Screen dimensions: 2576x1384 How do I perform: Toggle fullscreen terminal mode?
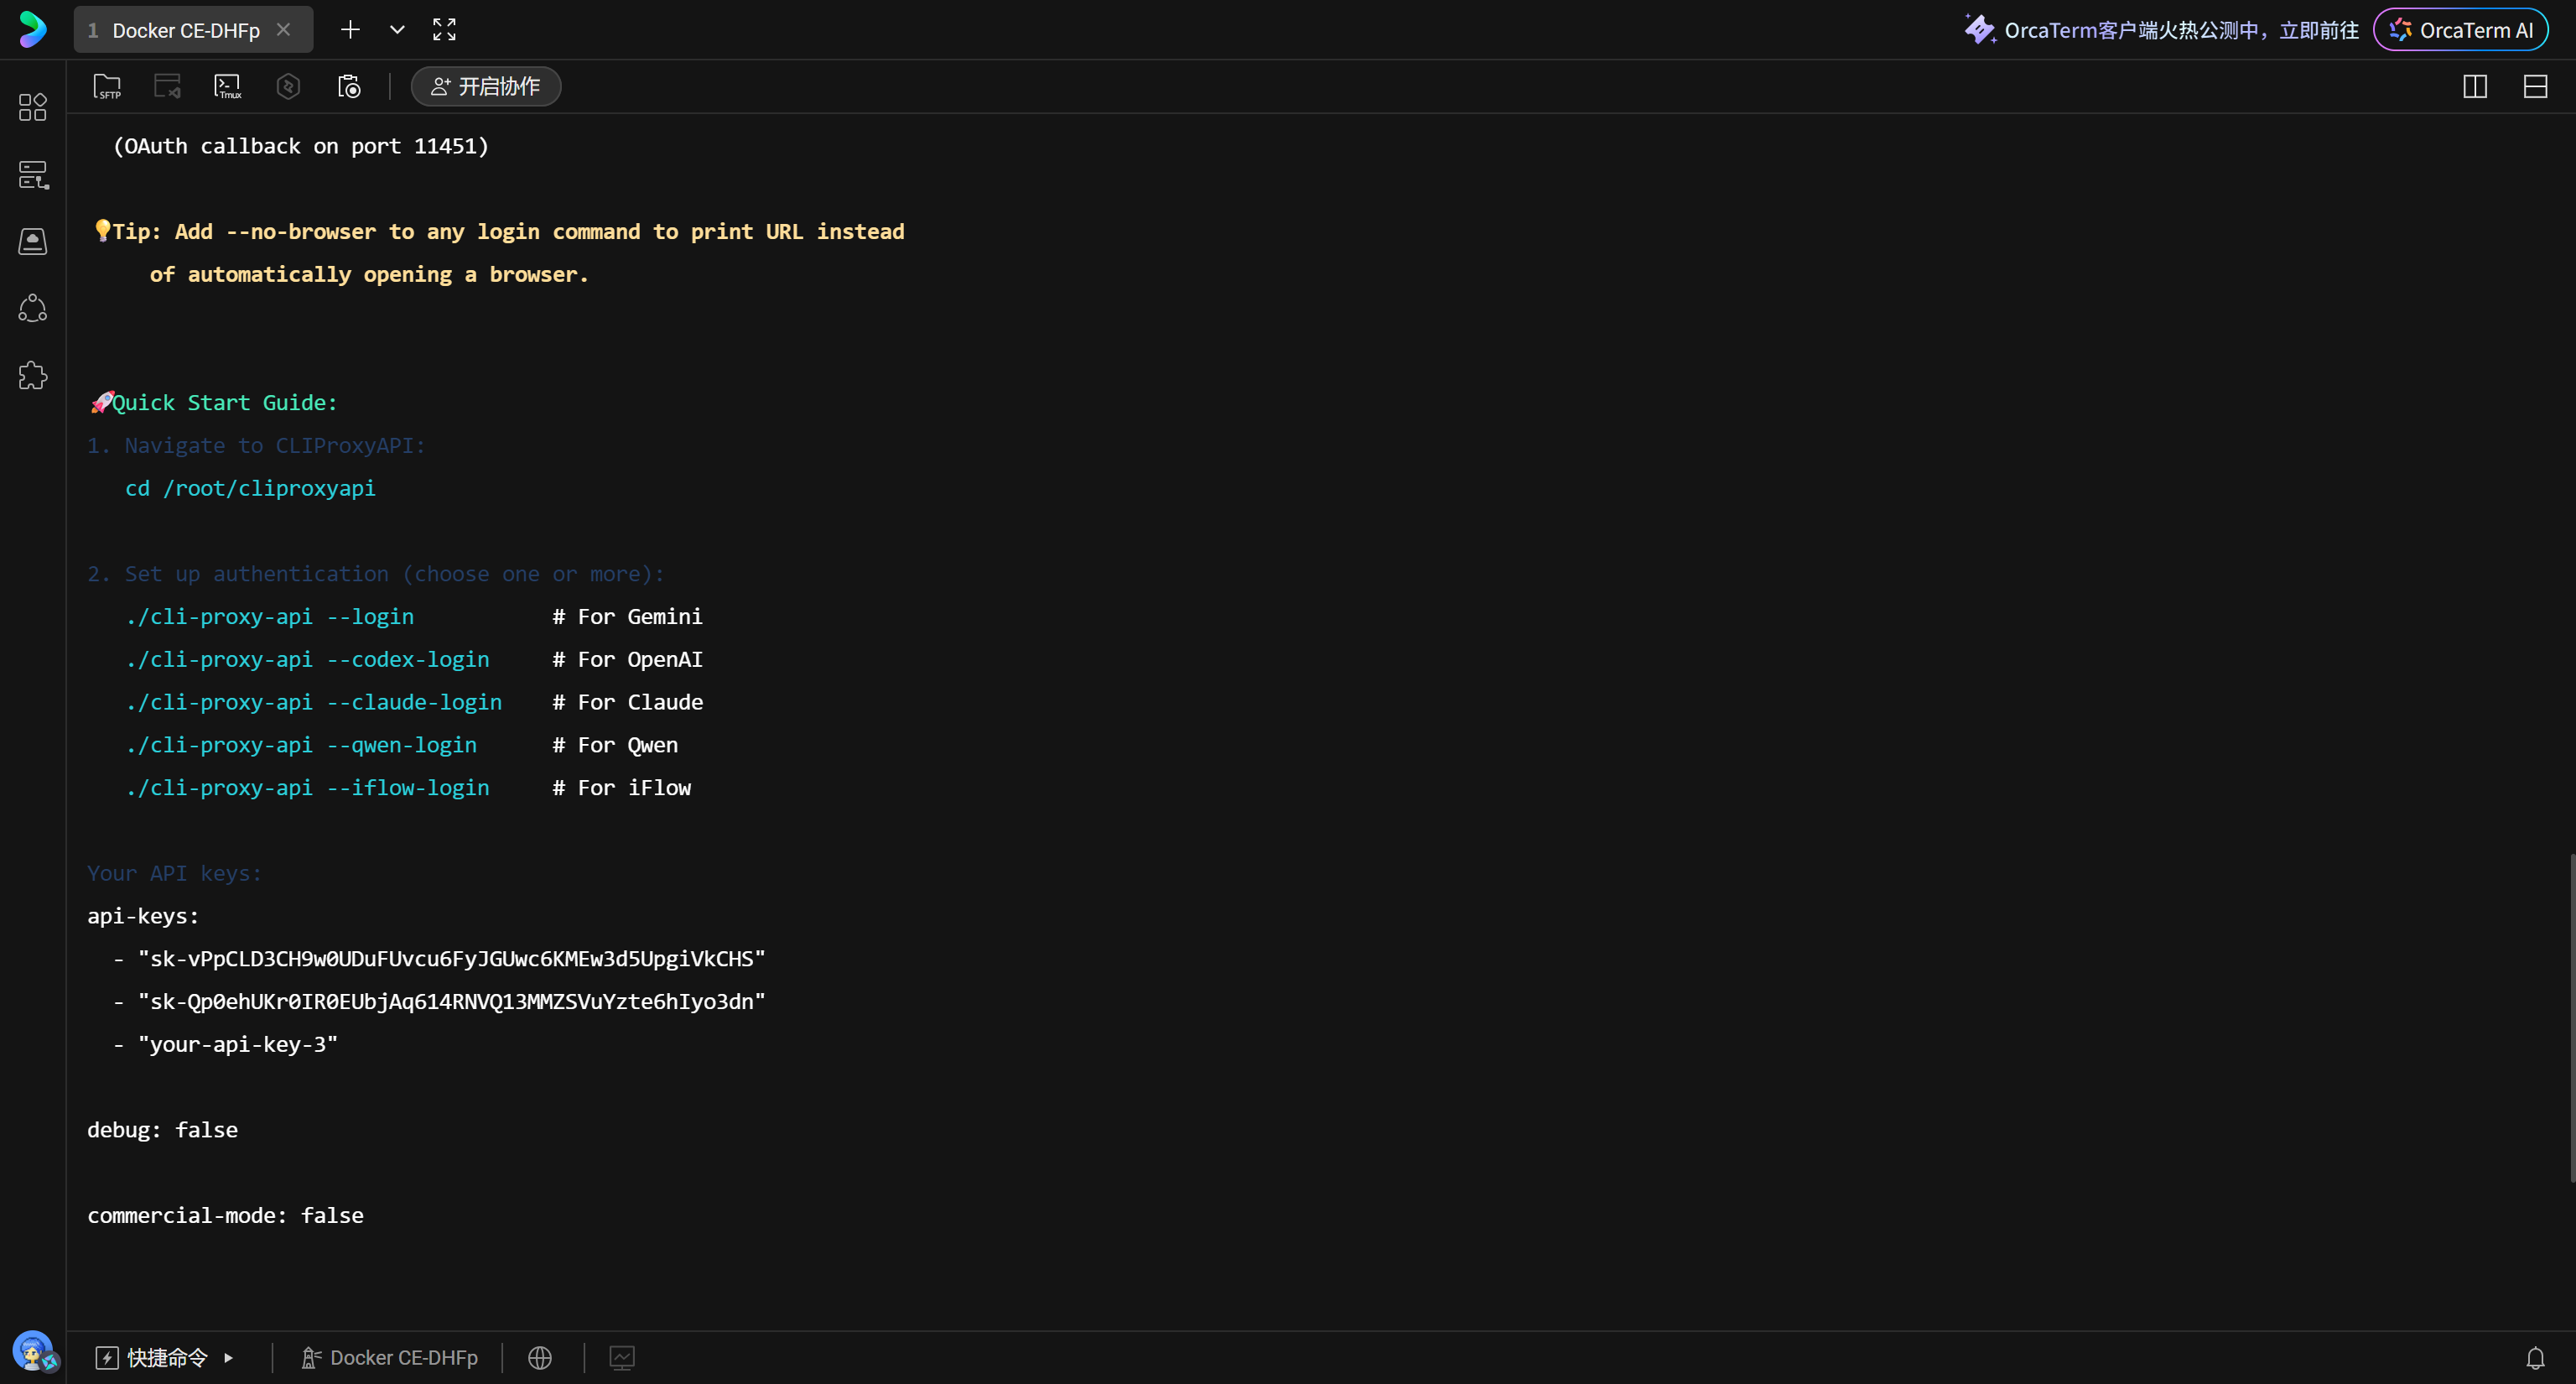[x=444, y=30]
